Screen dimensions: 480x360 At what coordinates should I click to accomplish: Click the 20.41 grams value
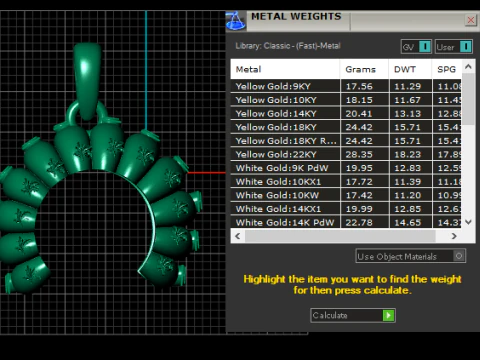(359, 114)
